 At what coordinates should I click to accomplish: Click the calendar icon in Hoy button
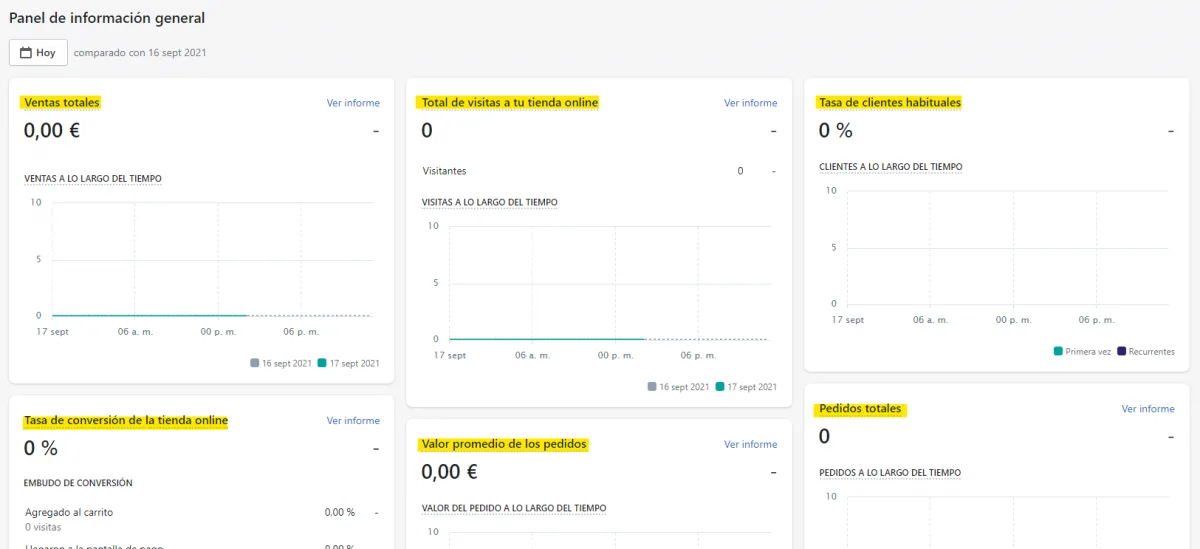point(26,53)
